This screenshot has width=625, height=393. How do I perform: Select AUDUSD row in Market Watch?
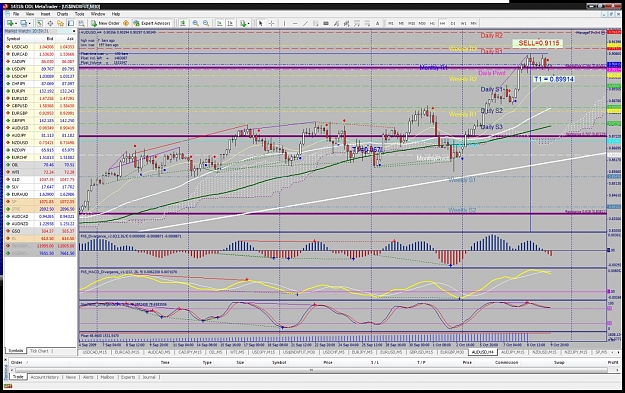point(40,128)
